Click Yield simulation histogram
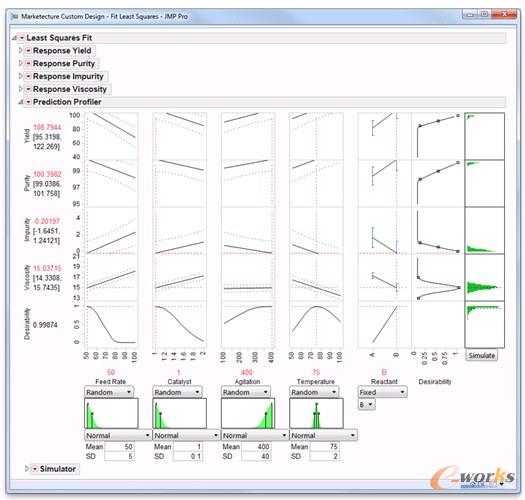The width and height of the screenshot is (525, 500). point(484,136)
